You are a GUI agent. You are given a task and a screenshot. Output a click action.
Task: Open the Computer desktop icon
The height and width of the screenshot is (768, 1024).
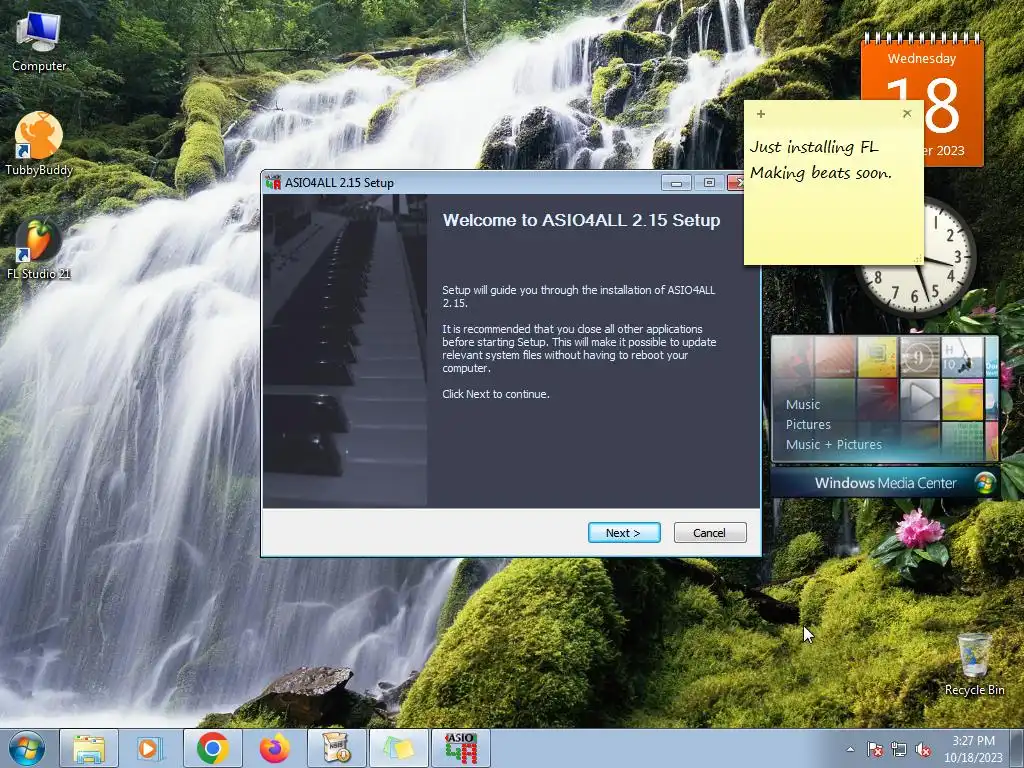click(39, 40)
